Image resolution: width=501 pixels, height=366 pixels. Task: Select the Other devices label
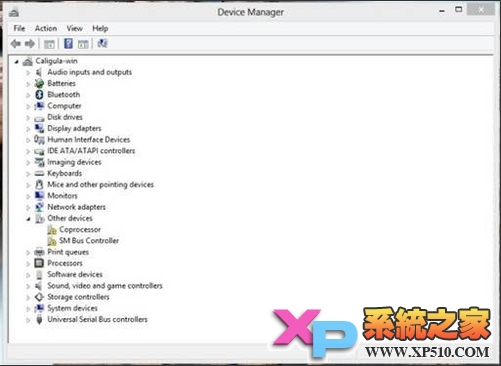coord(70,218)
